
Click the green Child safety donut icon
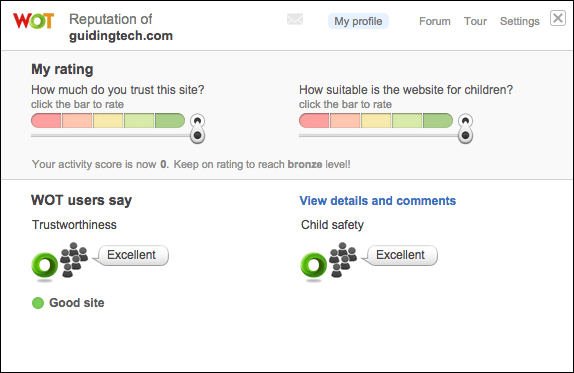point(314,265)
